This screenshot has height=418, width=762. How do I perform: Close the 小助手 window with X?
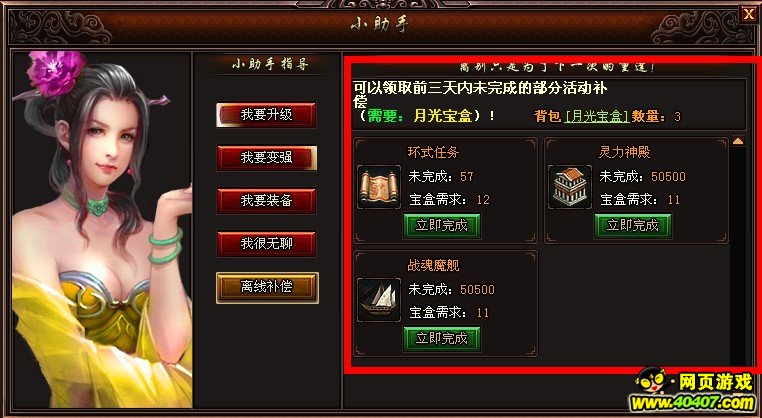click(x=749, y=15)
